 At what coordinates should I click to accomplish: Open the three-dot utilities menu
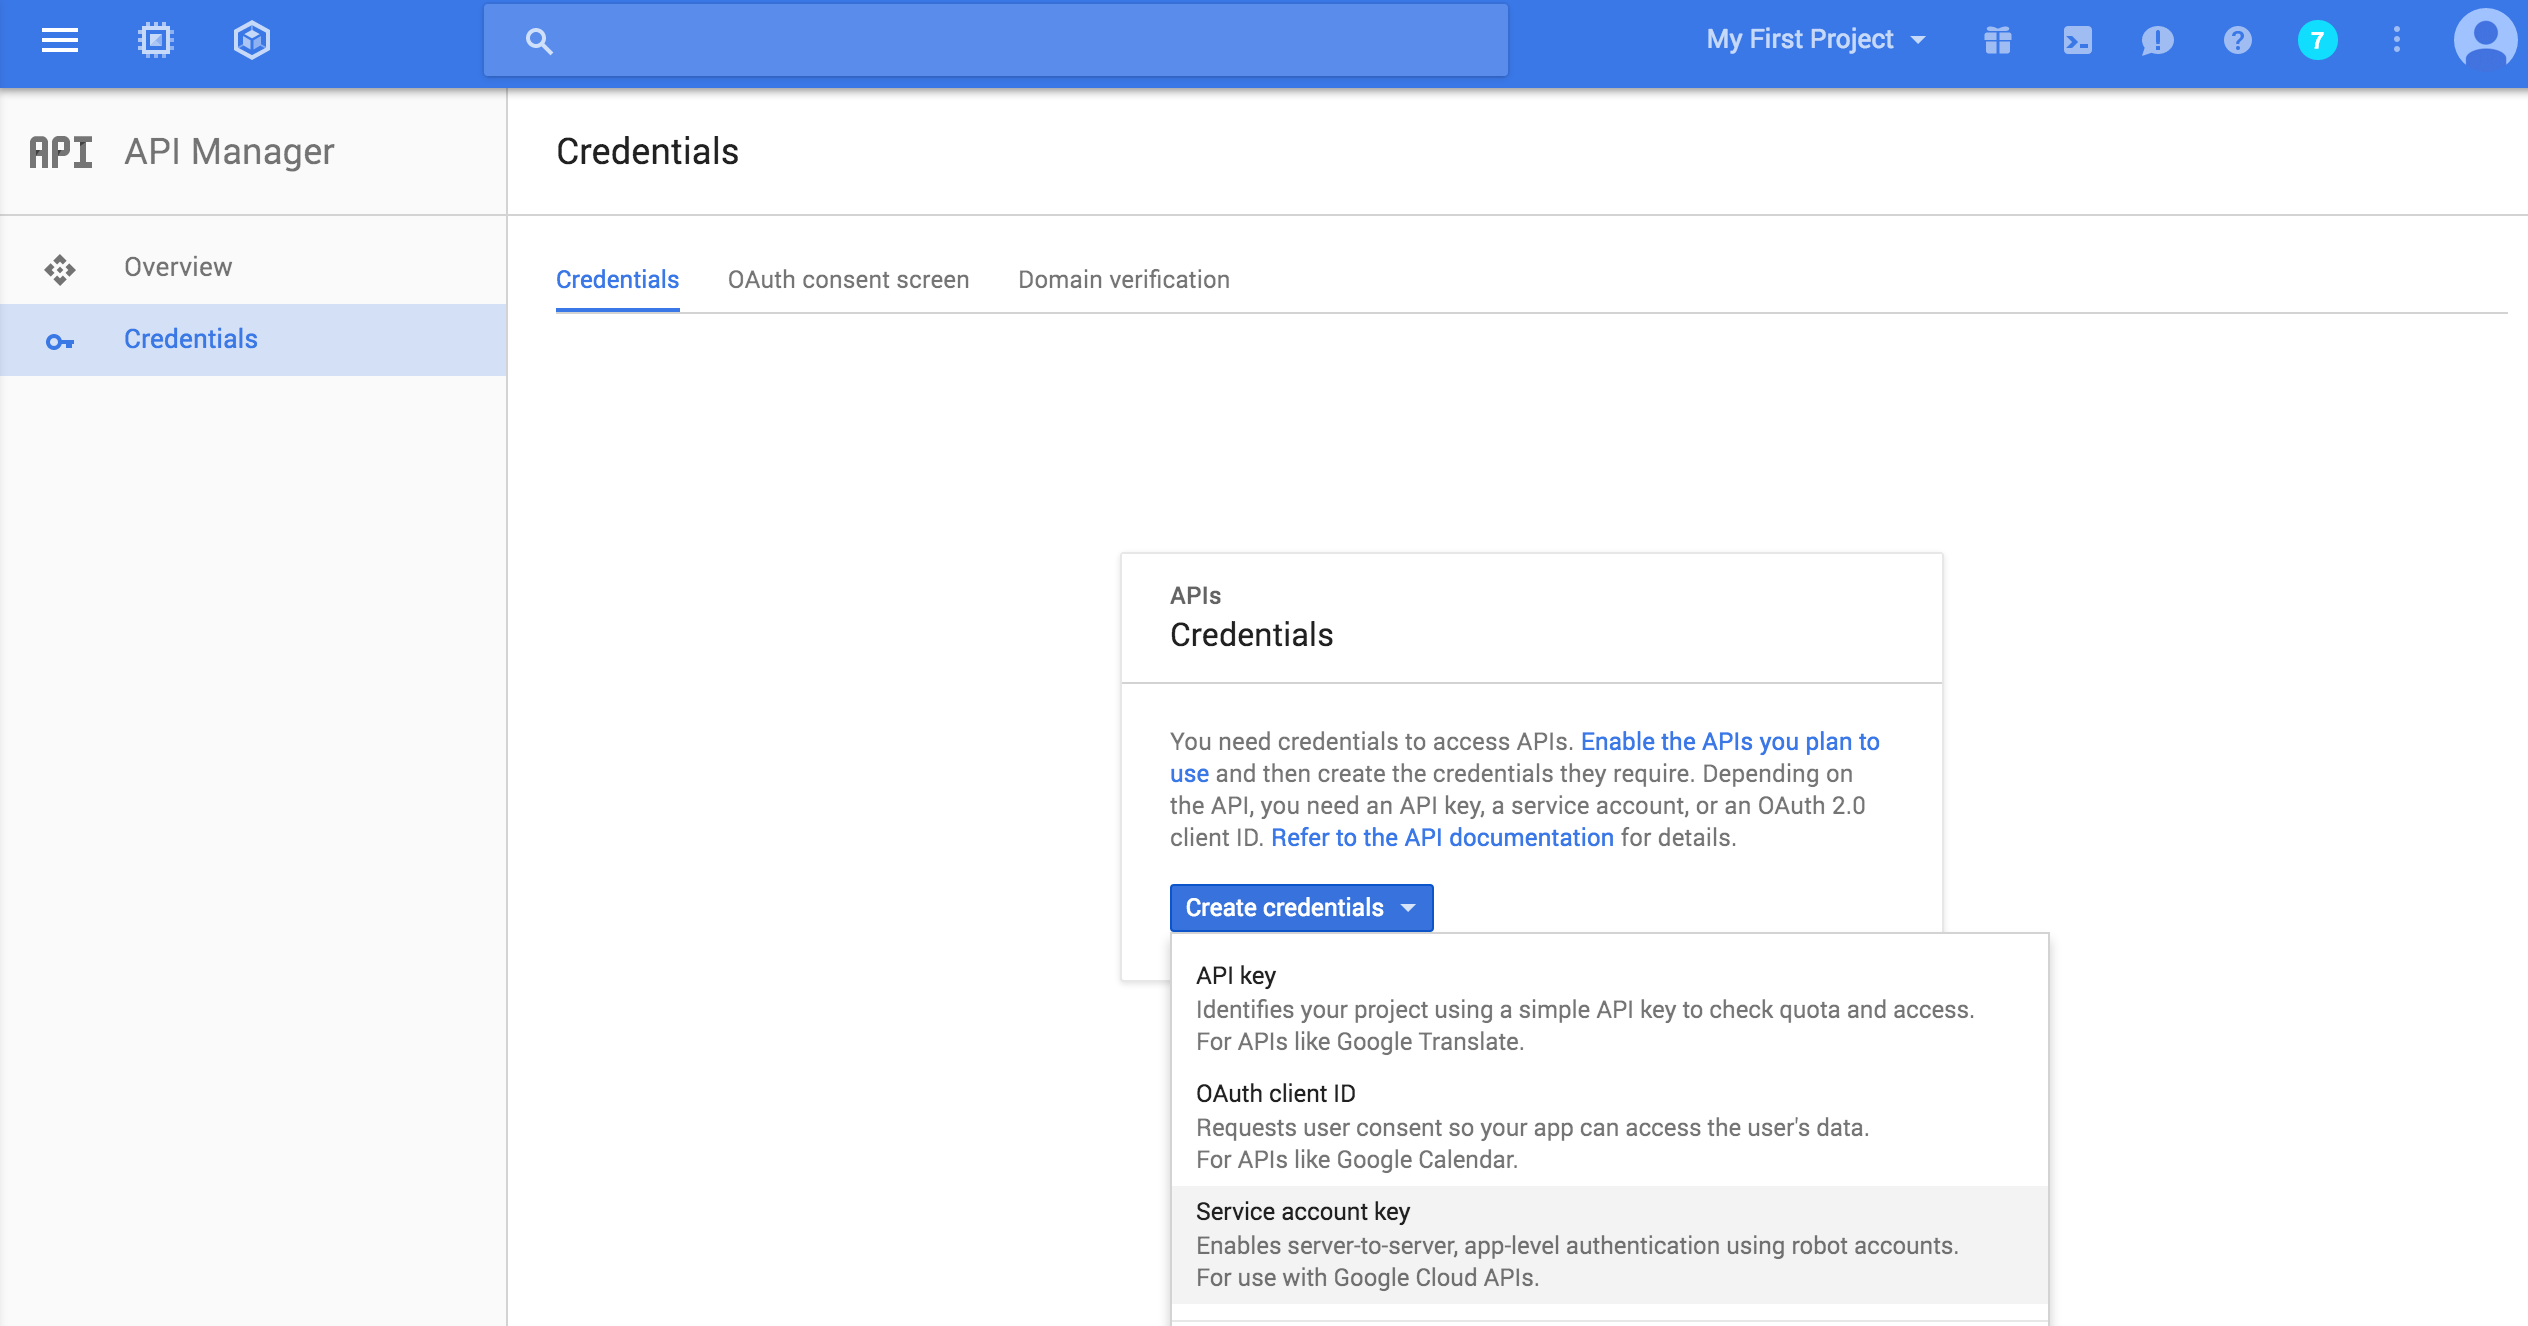tap(2397, 40)
